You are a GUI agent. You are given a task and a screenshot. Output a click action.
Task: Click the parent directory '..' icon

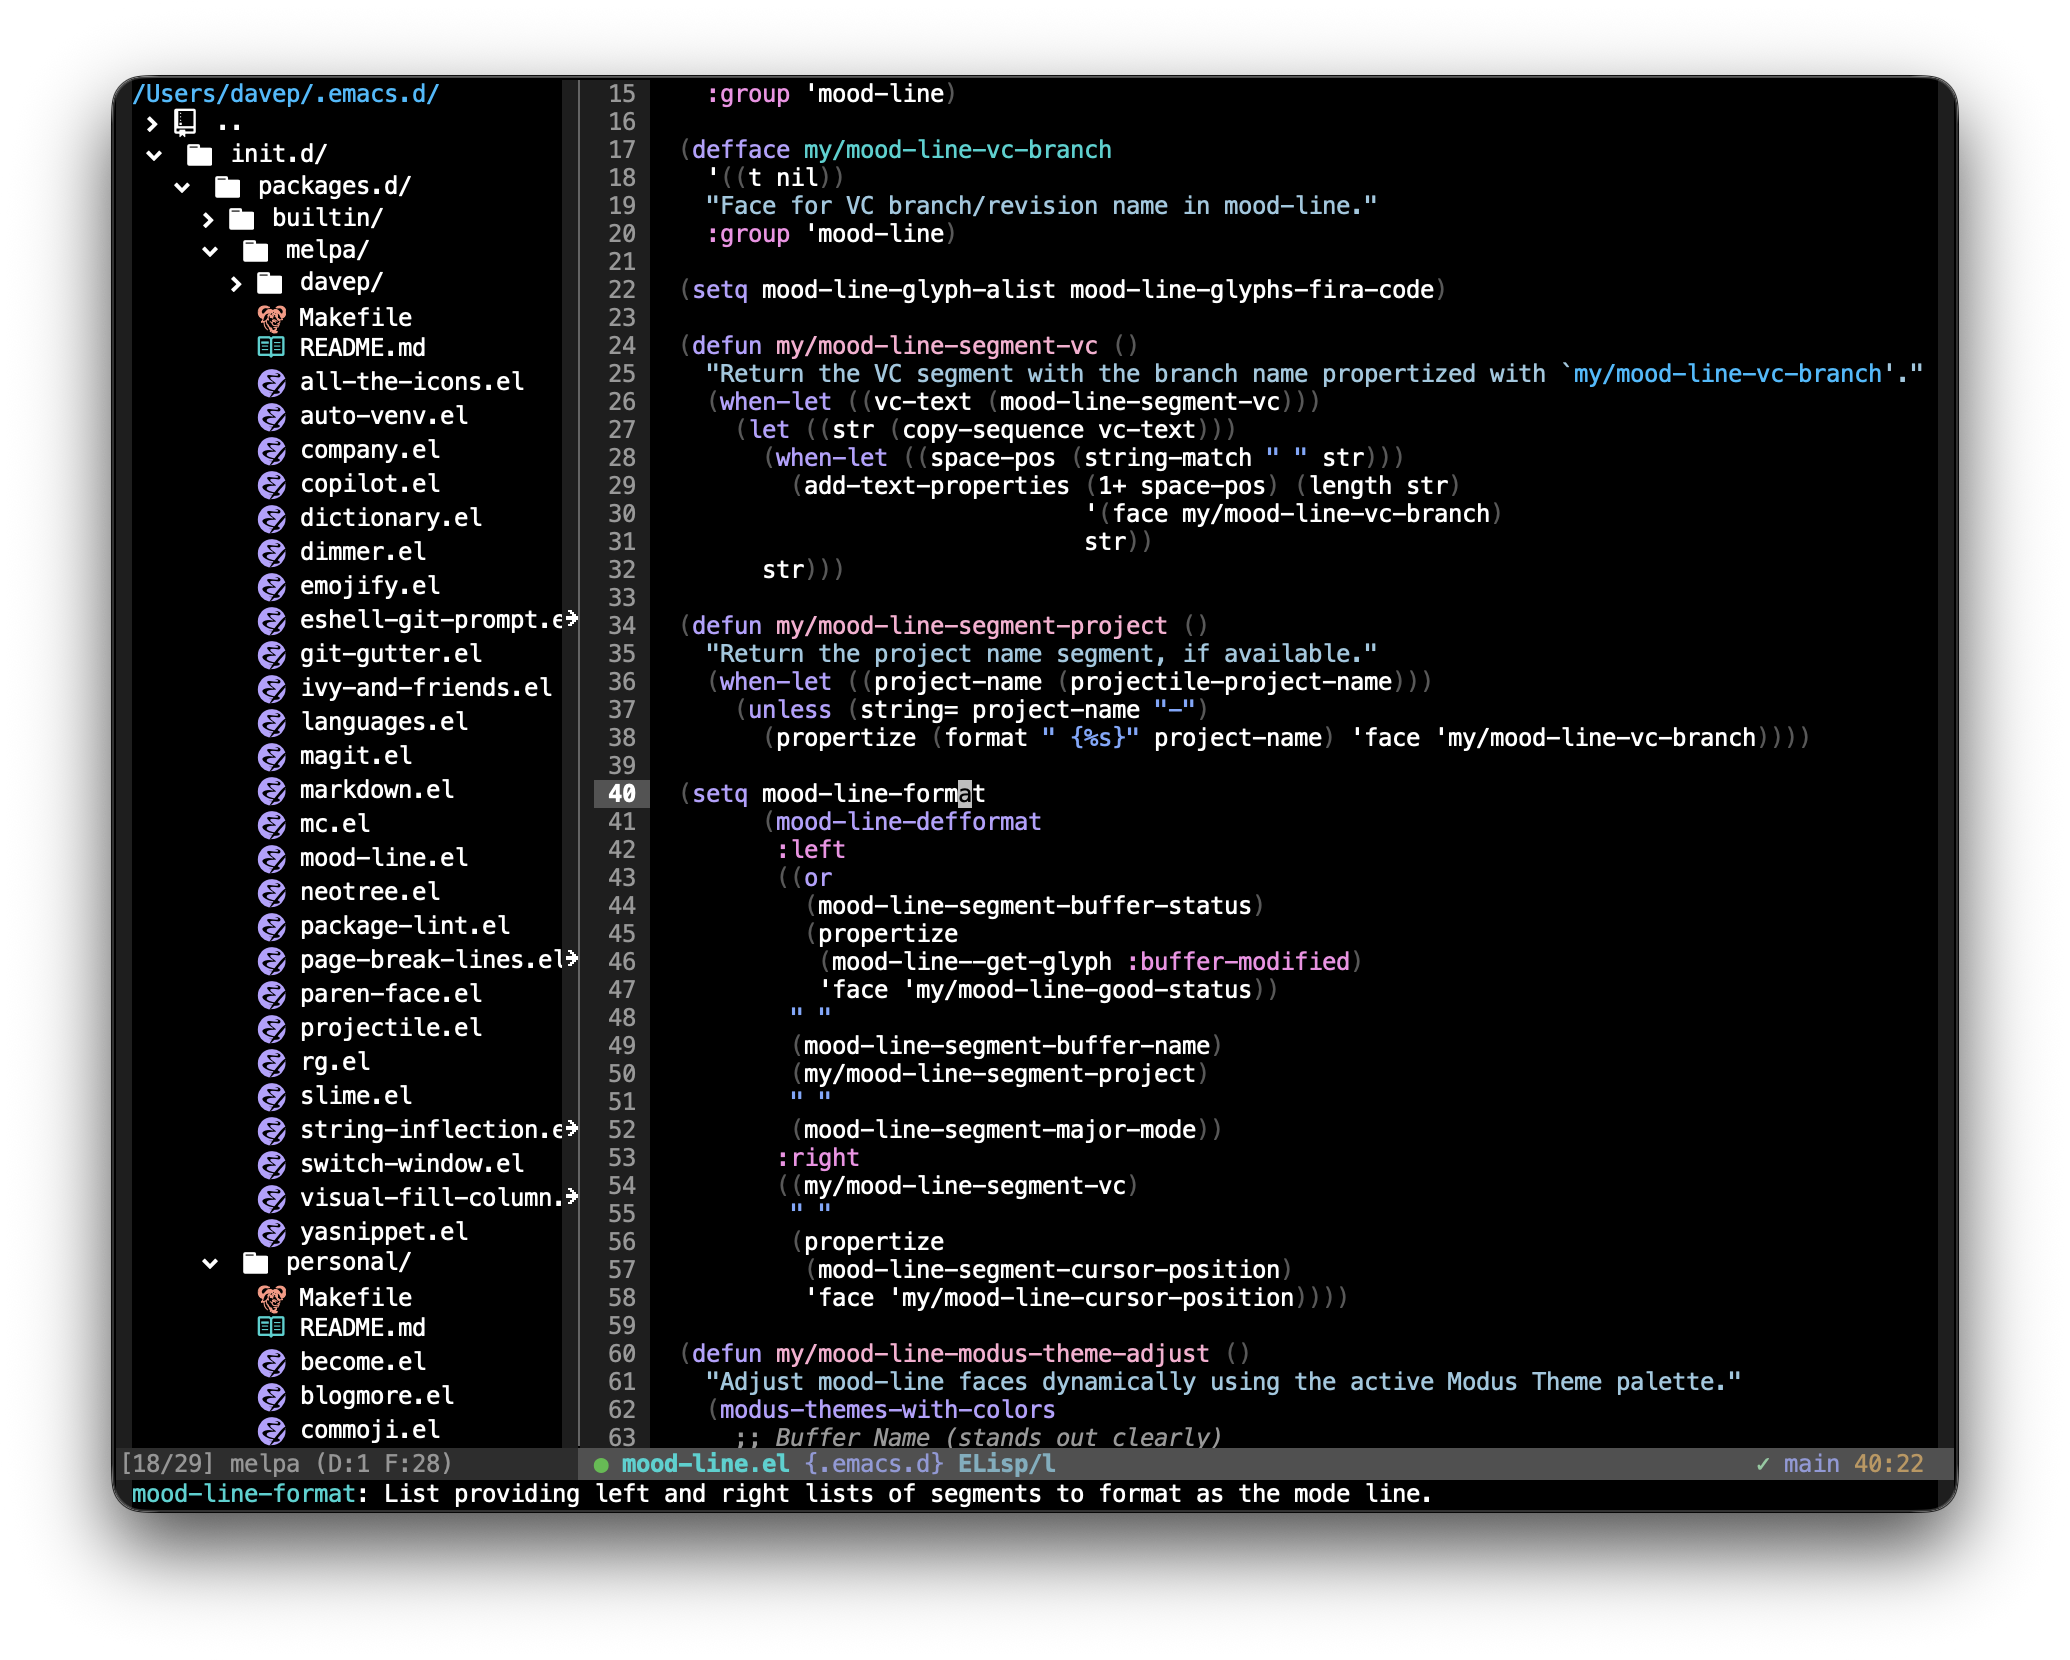(x=185, y=122)
